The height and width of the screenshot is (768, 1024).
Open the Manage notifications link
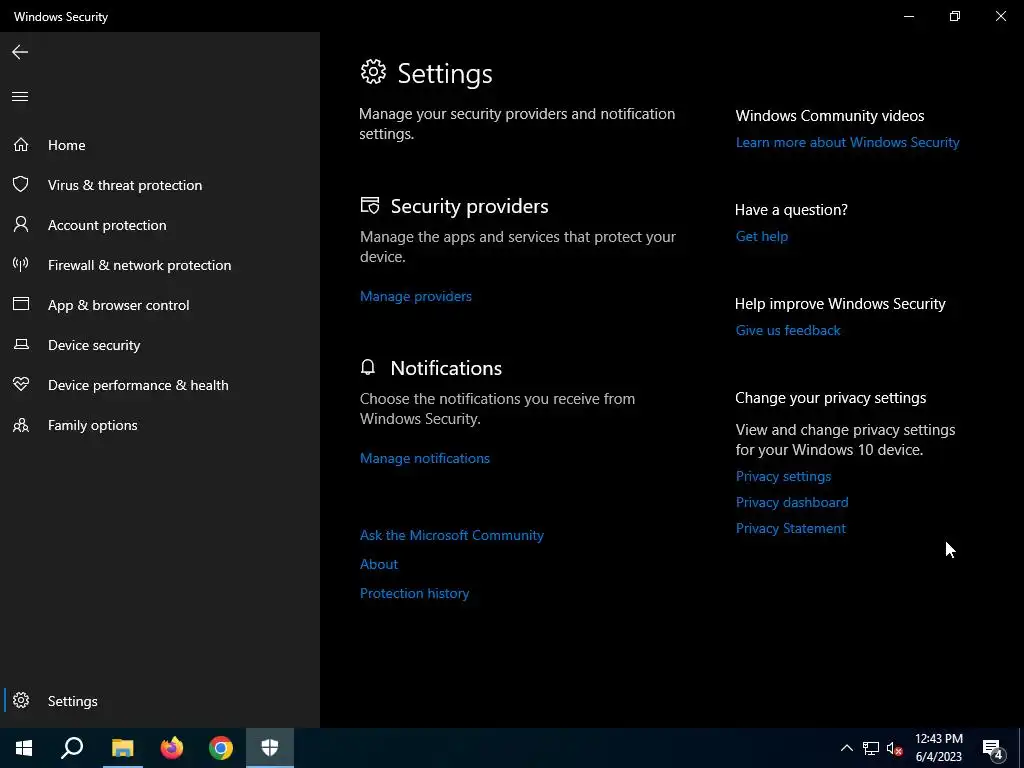[424, 458]
